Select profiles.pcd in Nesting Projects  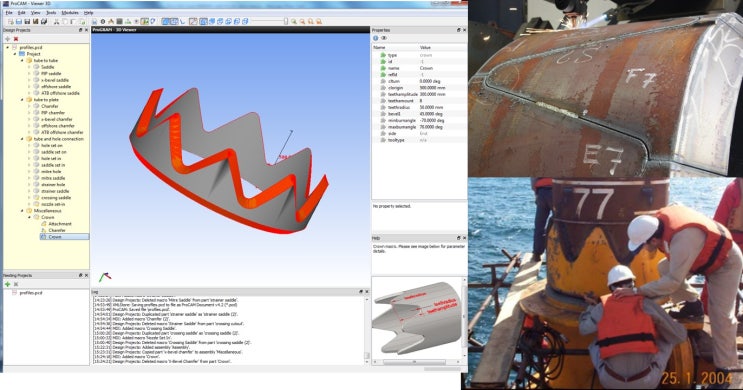pos(31,293)
